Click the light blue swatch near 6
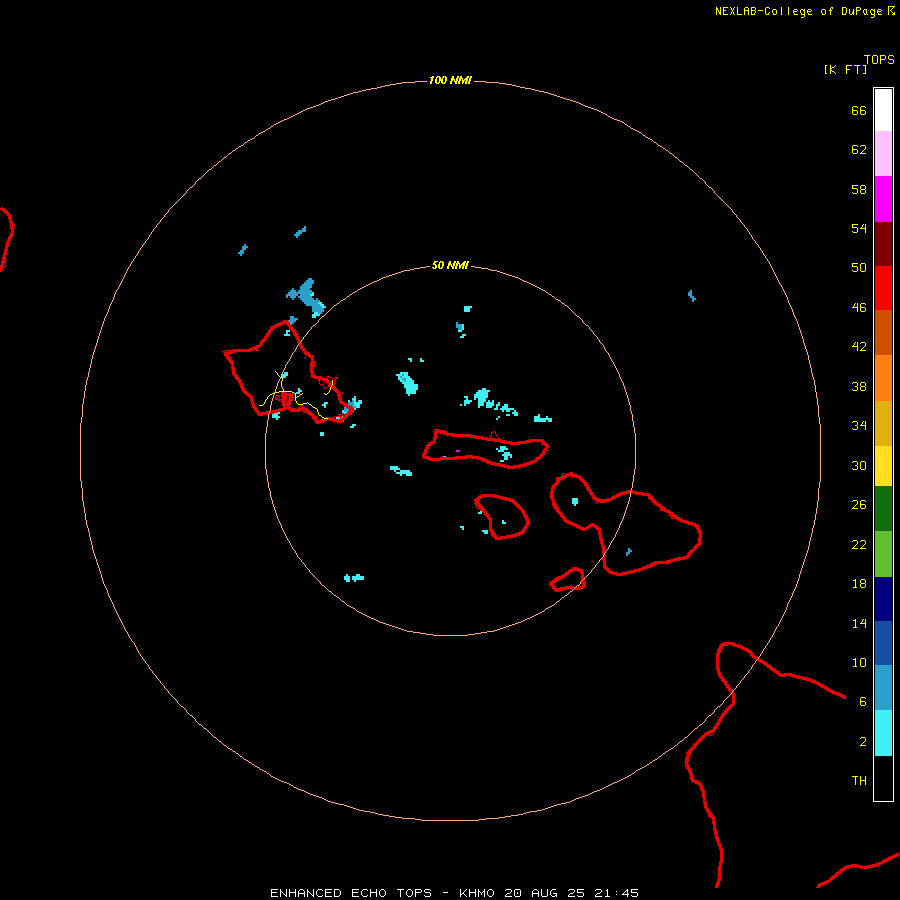 coord(883,688)
